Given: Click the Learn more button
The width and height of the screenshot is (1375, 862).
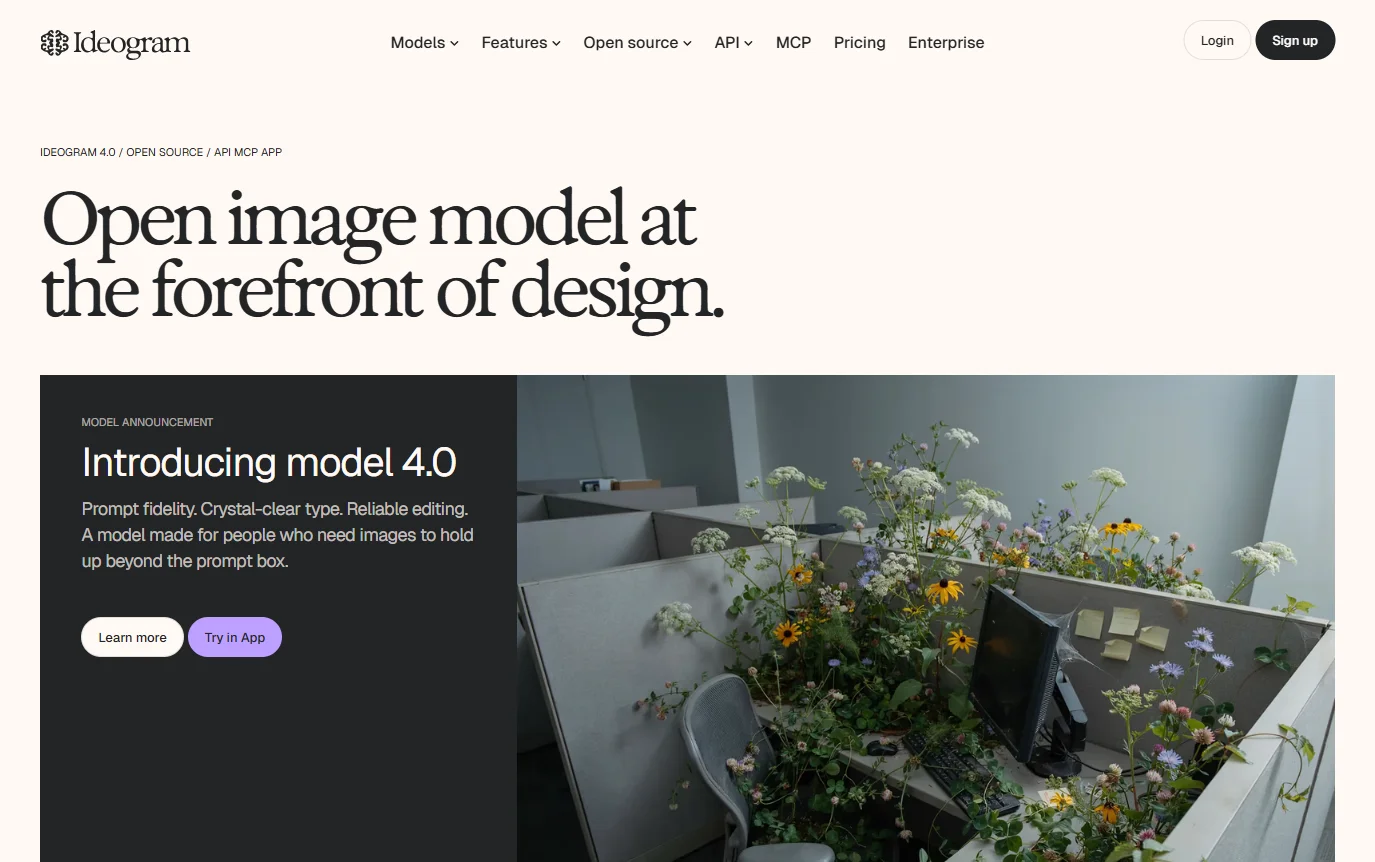Looking at the screenshot, I should coord(132,637).
